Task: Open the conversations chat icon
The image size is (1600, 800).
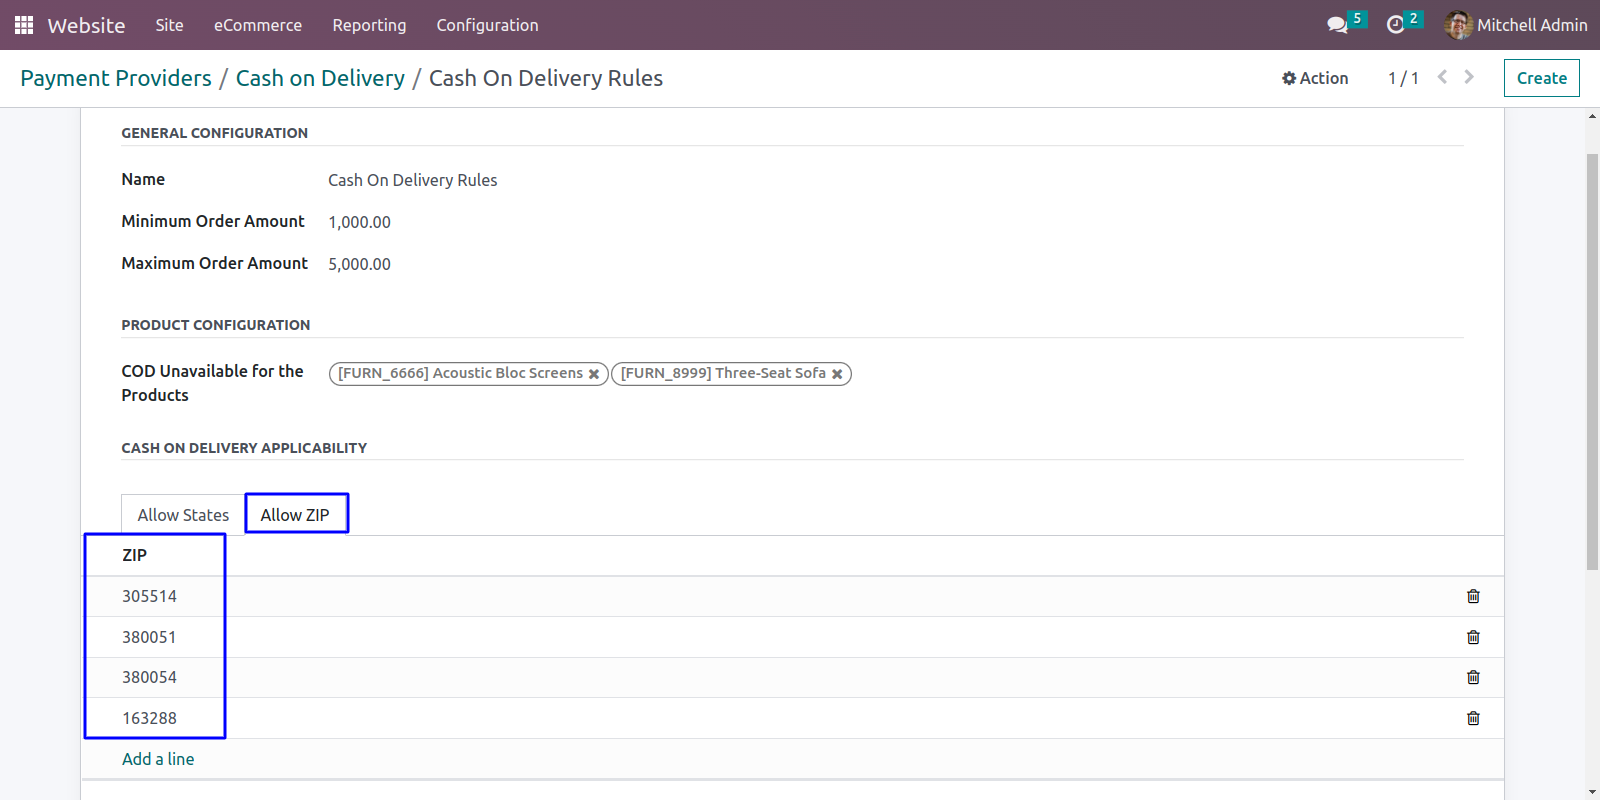Action: [1337, 25]
